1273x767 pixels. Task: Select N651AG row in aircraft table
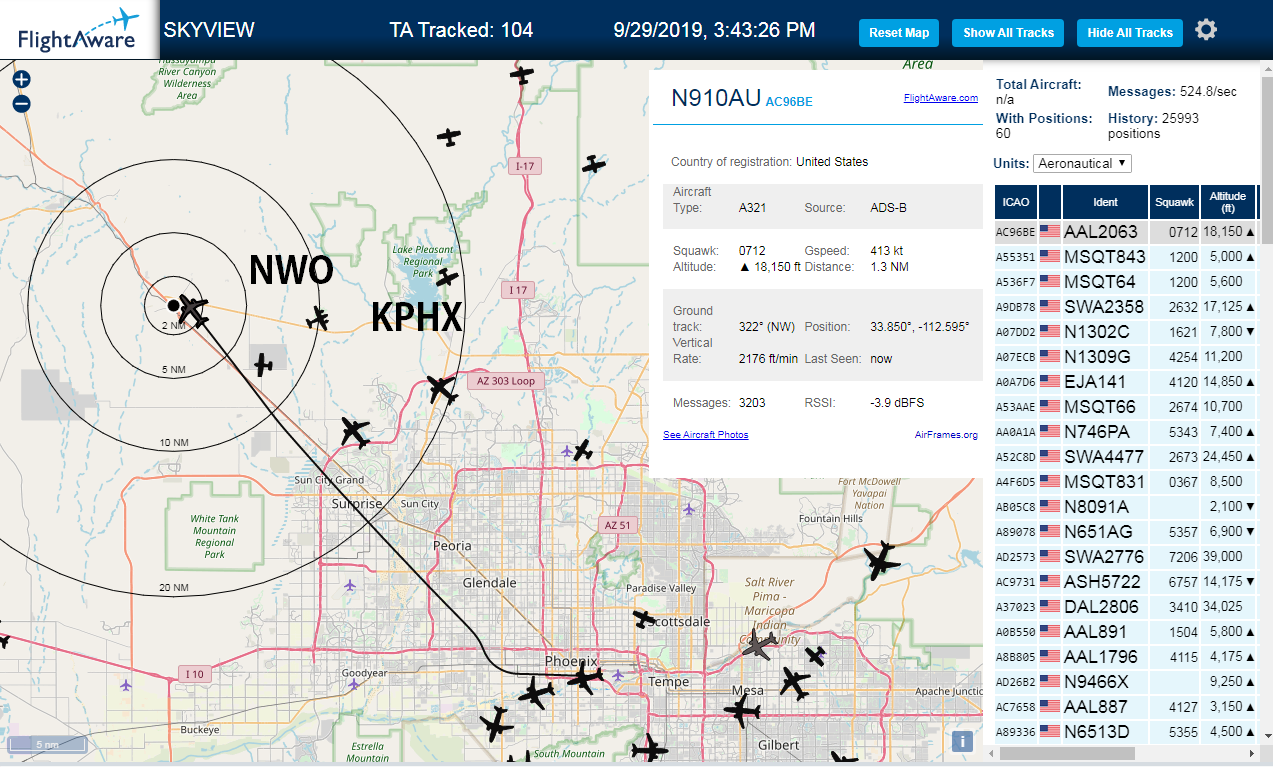pos(1125,531)
